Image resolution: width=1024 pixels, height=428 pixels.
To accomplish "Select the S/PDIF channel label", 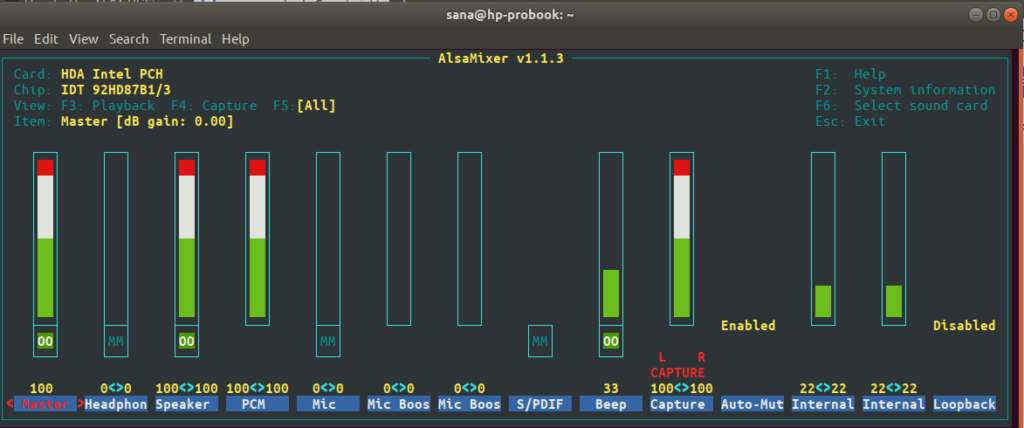I will click(540, 404).
